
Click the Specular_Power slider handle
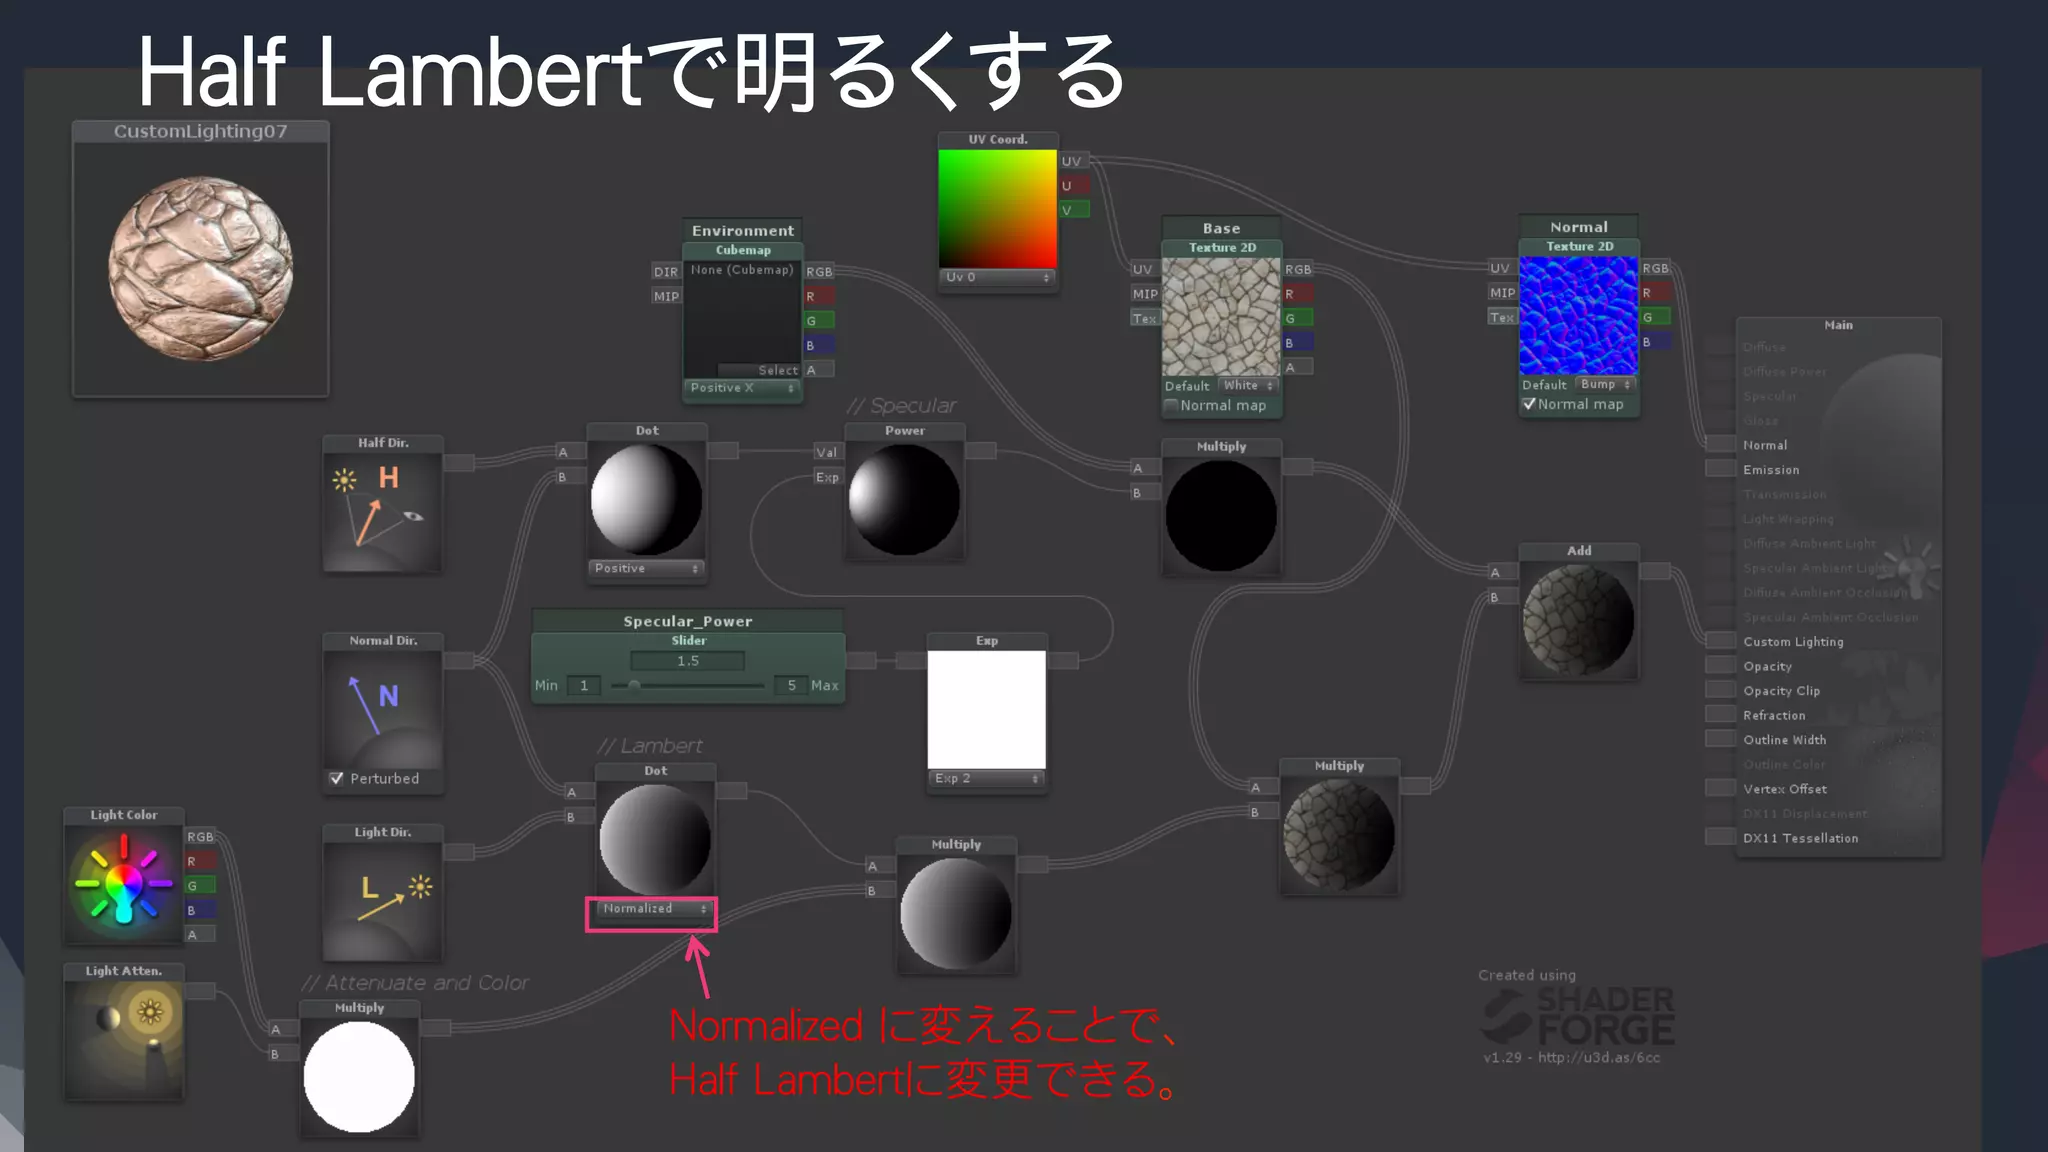[x=634, y=686]
